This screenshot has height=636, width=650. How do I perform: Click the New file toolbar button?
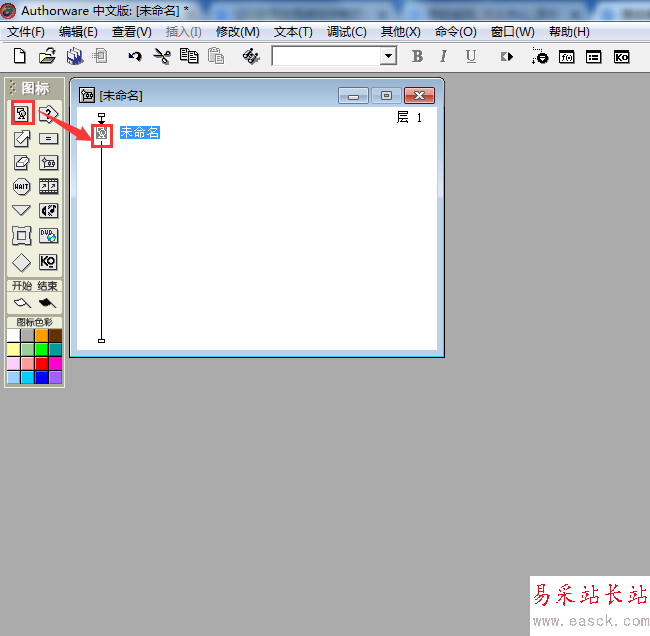point(19,56)
